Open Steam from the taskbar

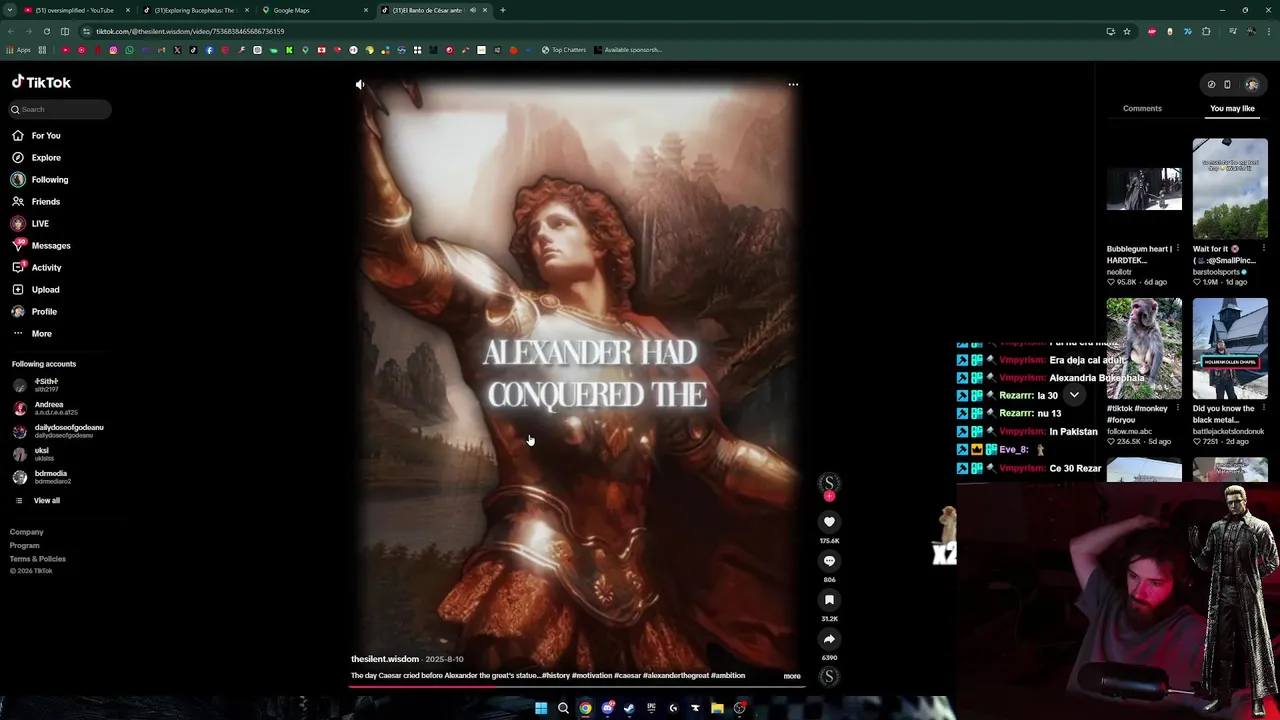point(629,709)
